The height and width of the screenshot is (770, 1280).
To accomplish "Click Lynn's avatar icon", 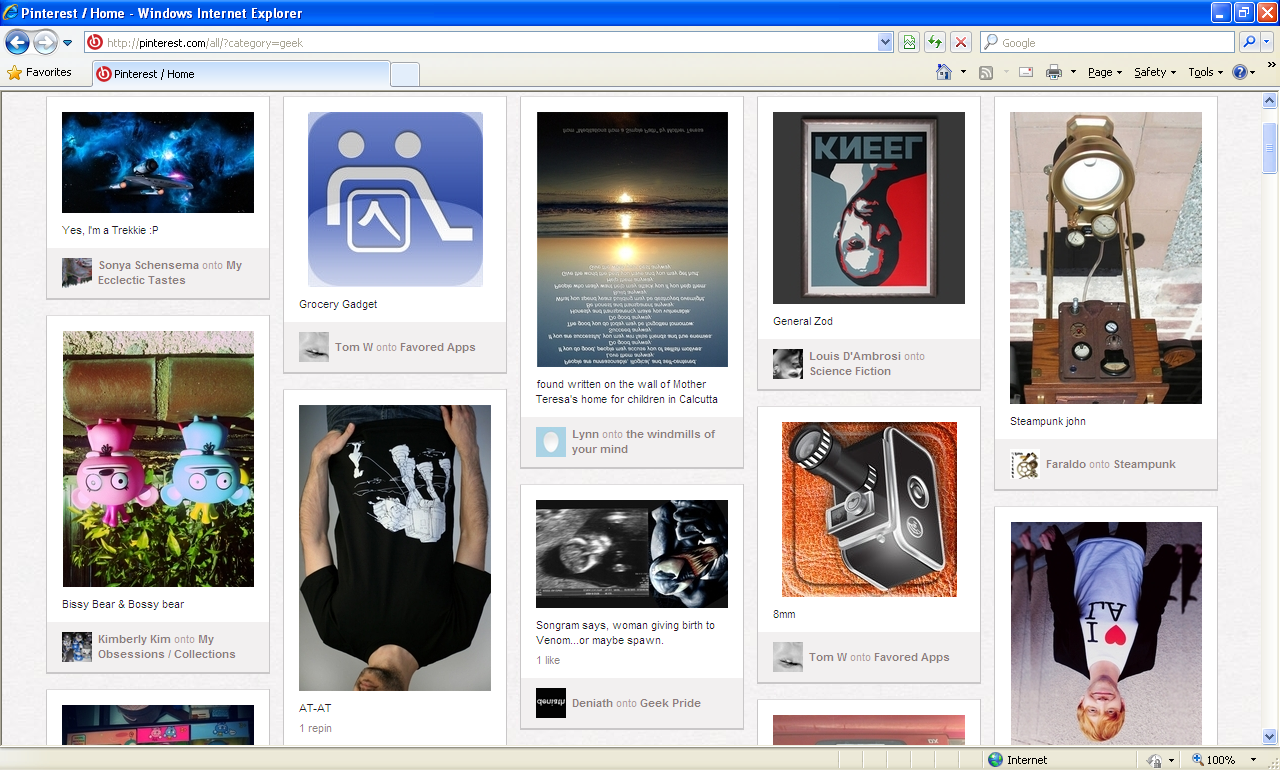I will 551,442.
